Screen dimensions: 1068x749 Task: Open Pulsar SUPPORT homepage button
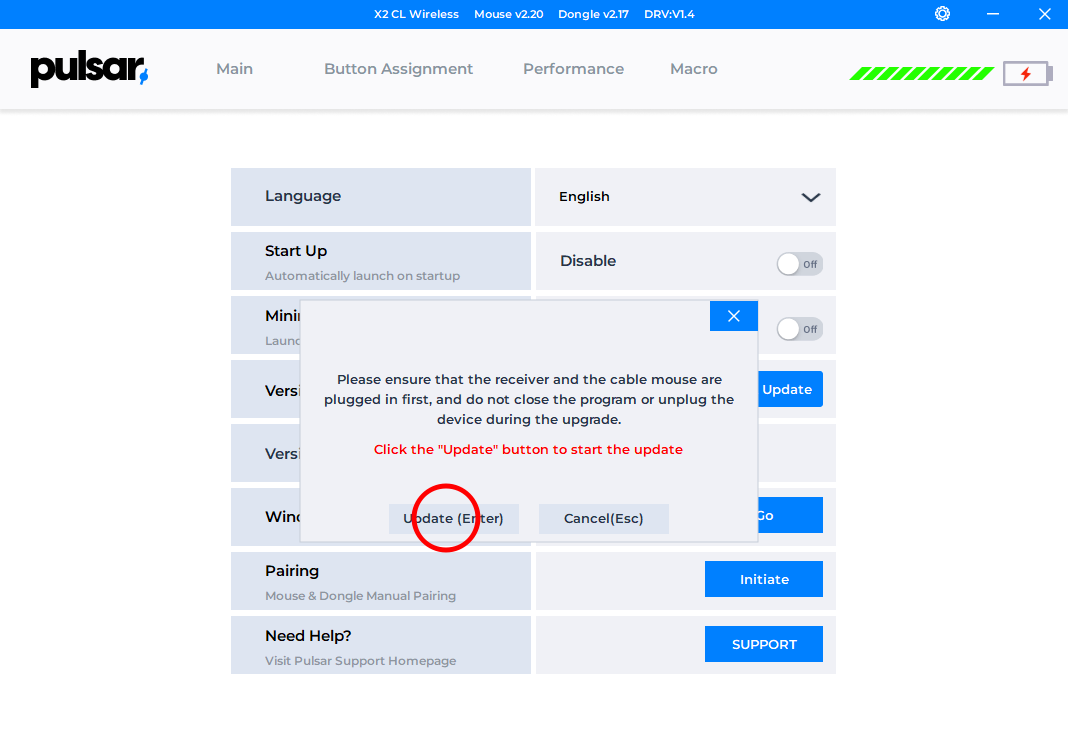(764, 644)
